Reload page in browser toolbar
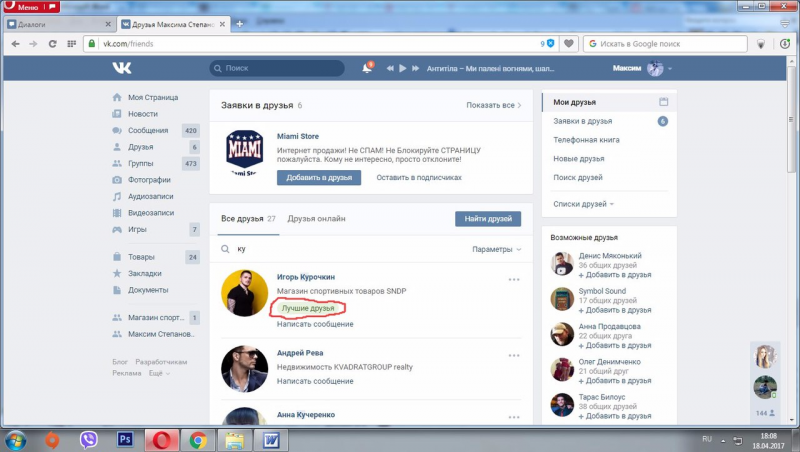This screenshot has height=452, width=800. (52, 44)
